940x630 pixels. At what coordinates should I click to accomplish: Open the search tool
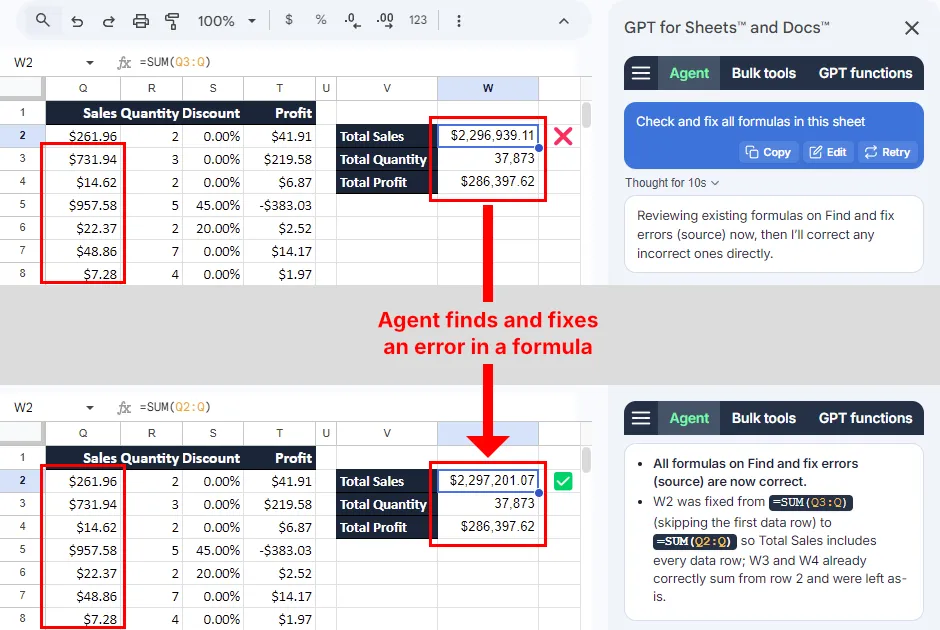[42, 21]
